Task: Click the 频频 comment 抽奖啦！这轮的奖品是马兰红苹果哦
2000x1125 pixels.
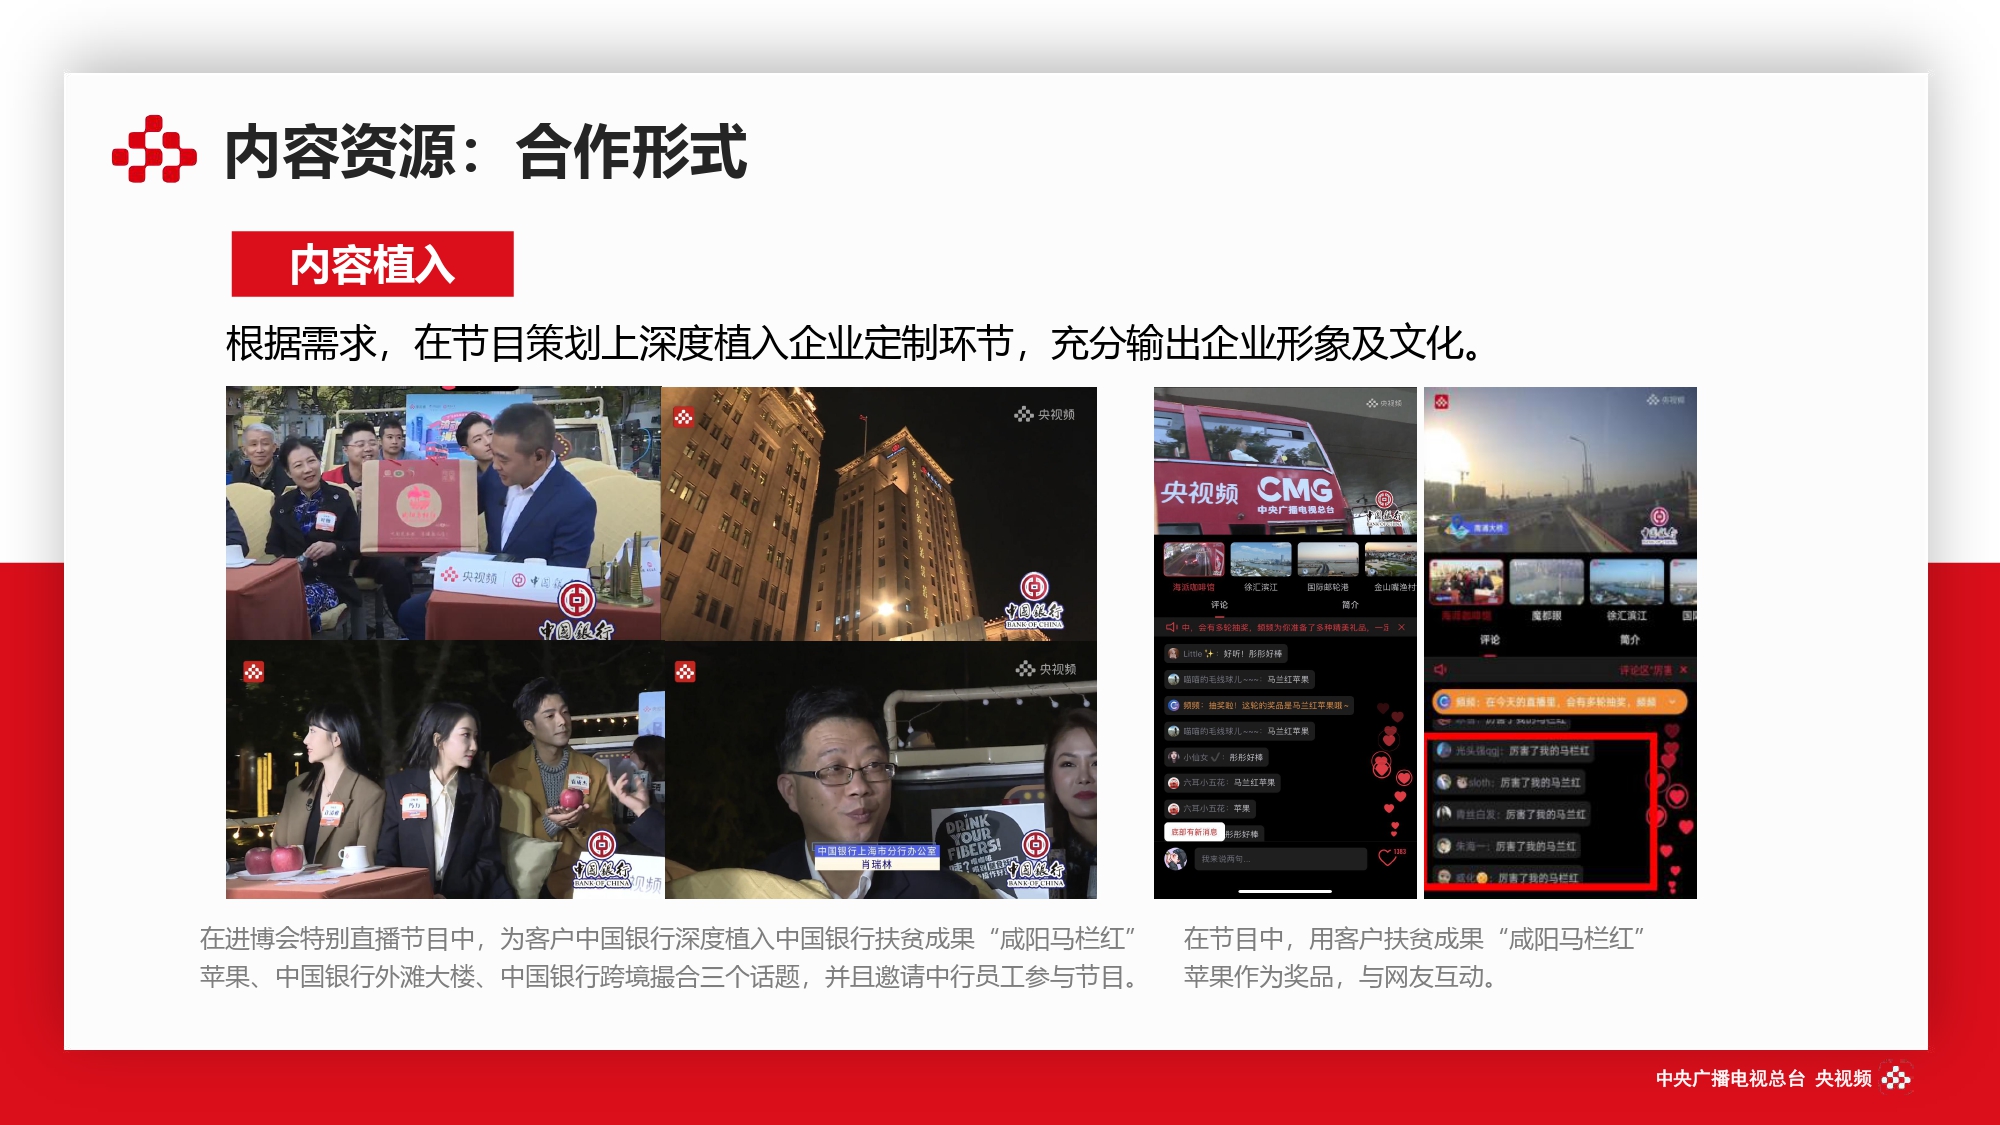Action: pos(1259,705)
